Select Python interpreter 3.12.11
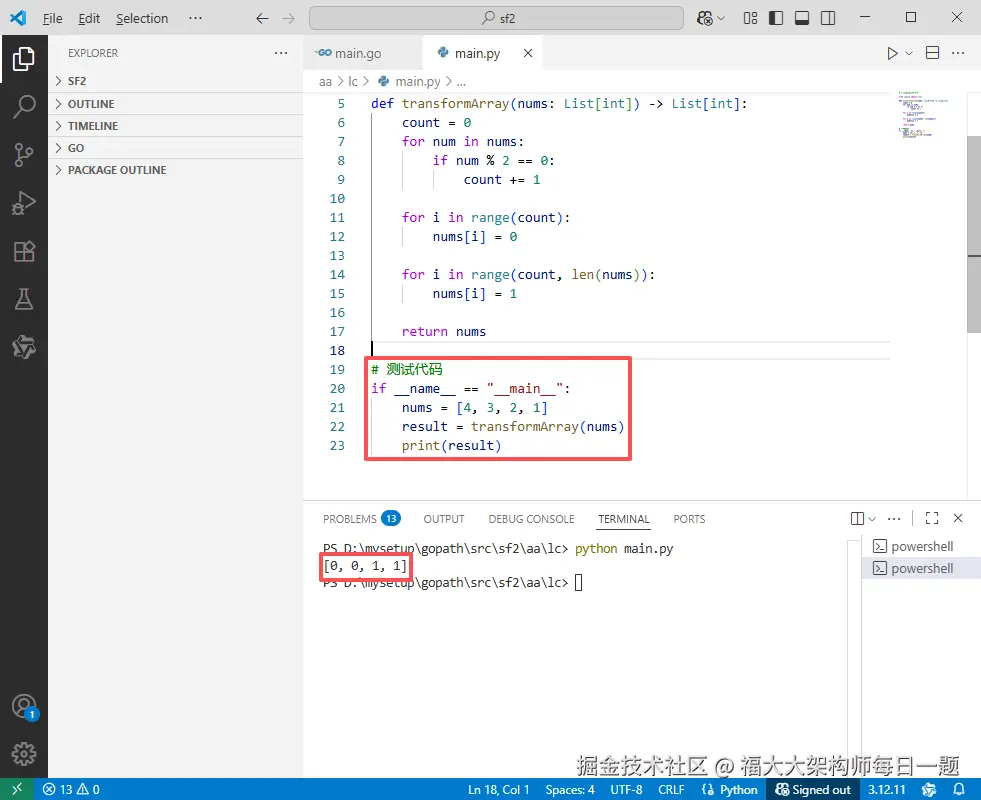 pyautogui.click(x=887, y=789)
